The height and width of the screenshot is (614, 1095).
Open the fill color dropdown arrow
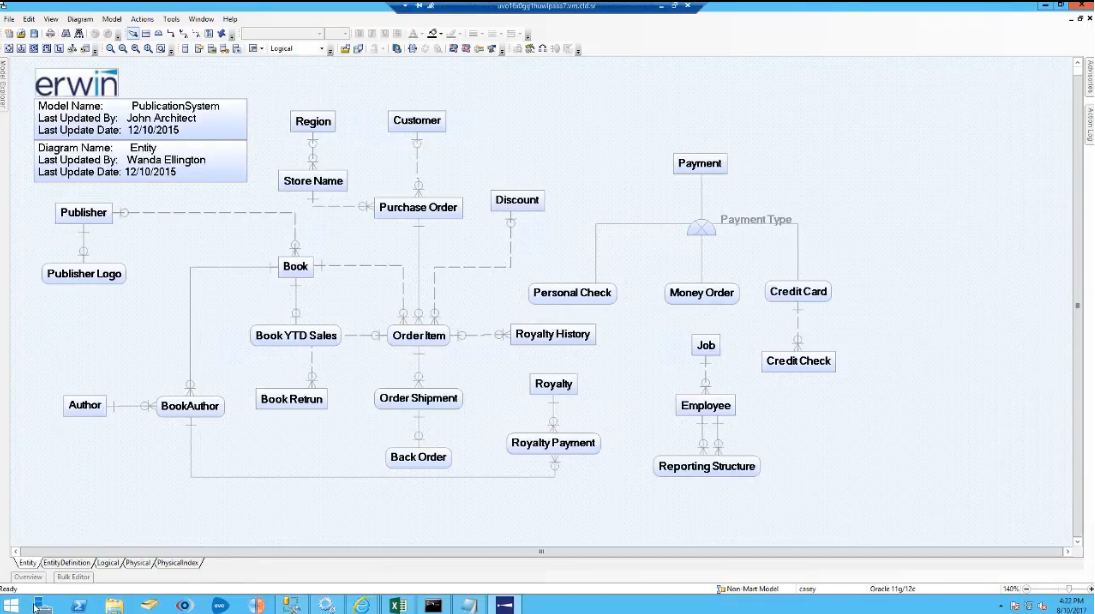pyautogui.click(x=442, y=34)
